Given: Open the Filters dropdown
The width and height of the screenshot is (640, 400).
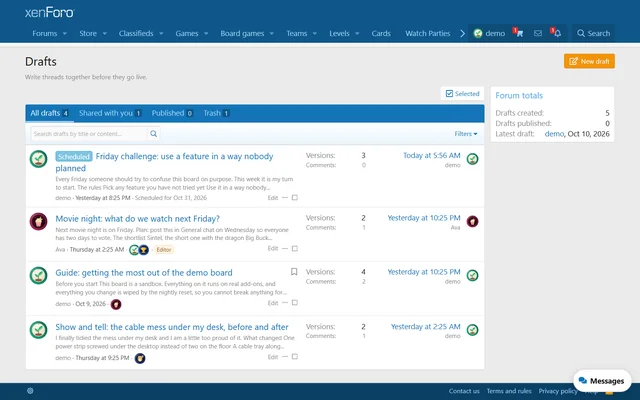Looking at the screenshot, I should pos(466,134).
